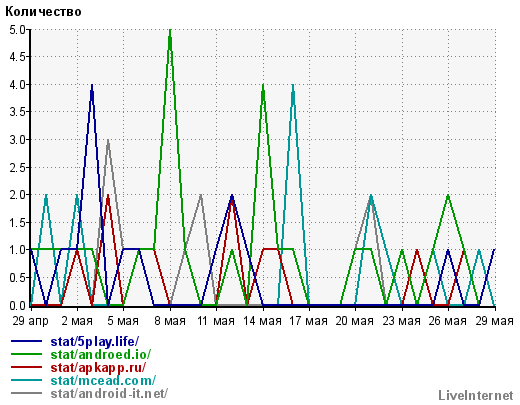Click the 20 мая axis label

coord(354,321)
